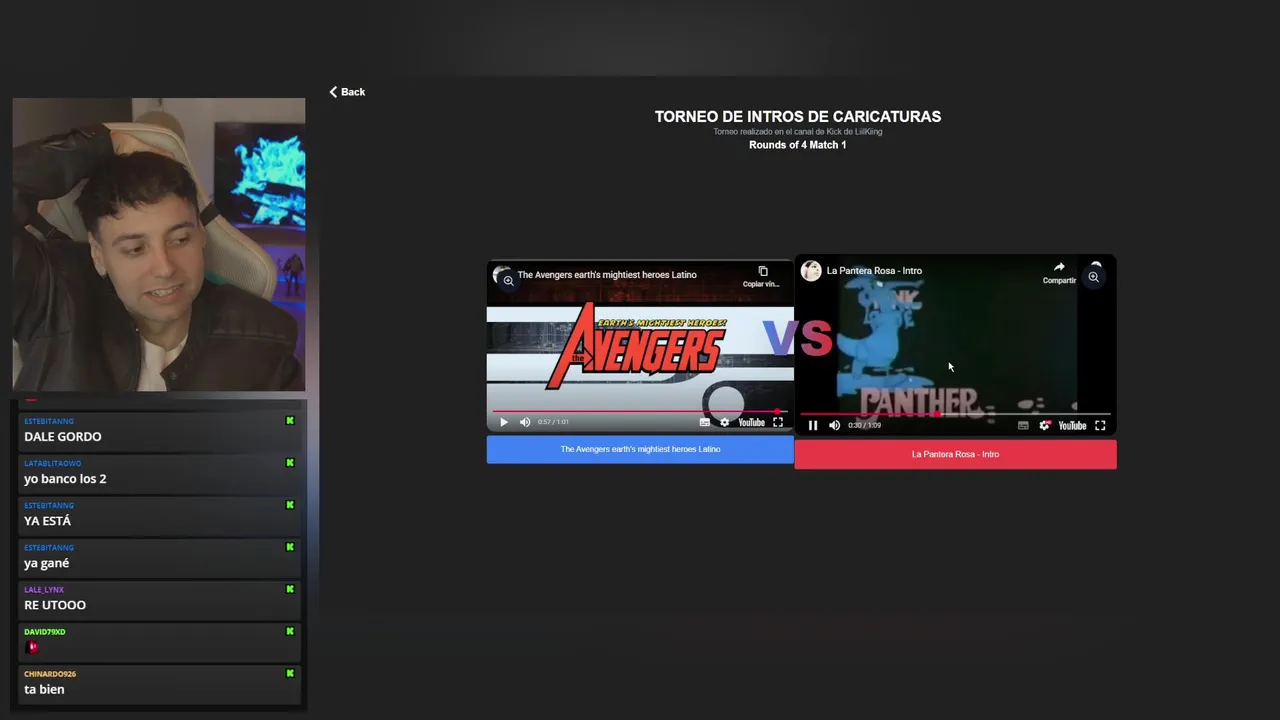1280x720 pixels.
Task: Select chat message ta bien
Action: [44, 689]
